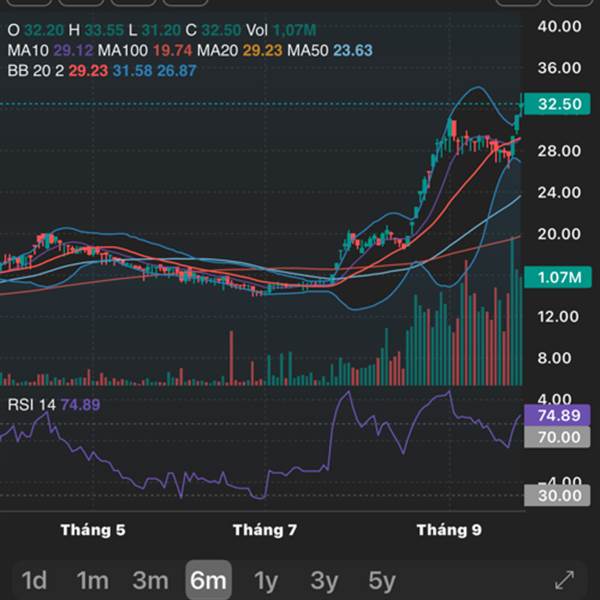Select the 70.00 RSI overbought level marker
This screenshot has height=600, width=600.
pyautogui.click(x=555, y=437)
